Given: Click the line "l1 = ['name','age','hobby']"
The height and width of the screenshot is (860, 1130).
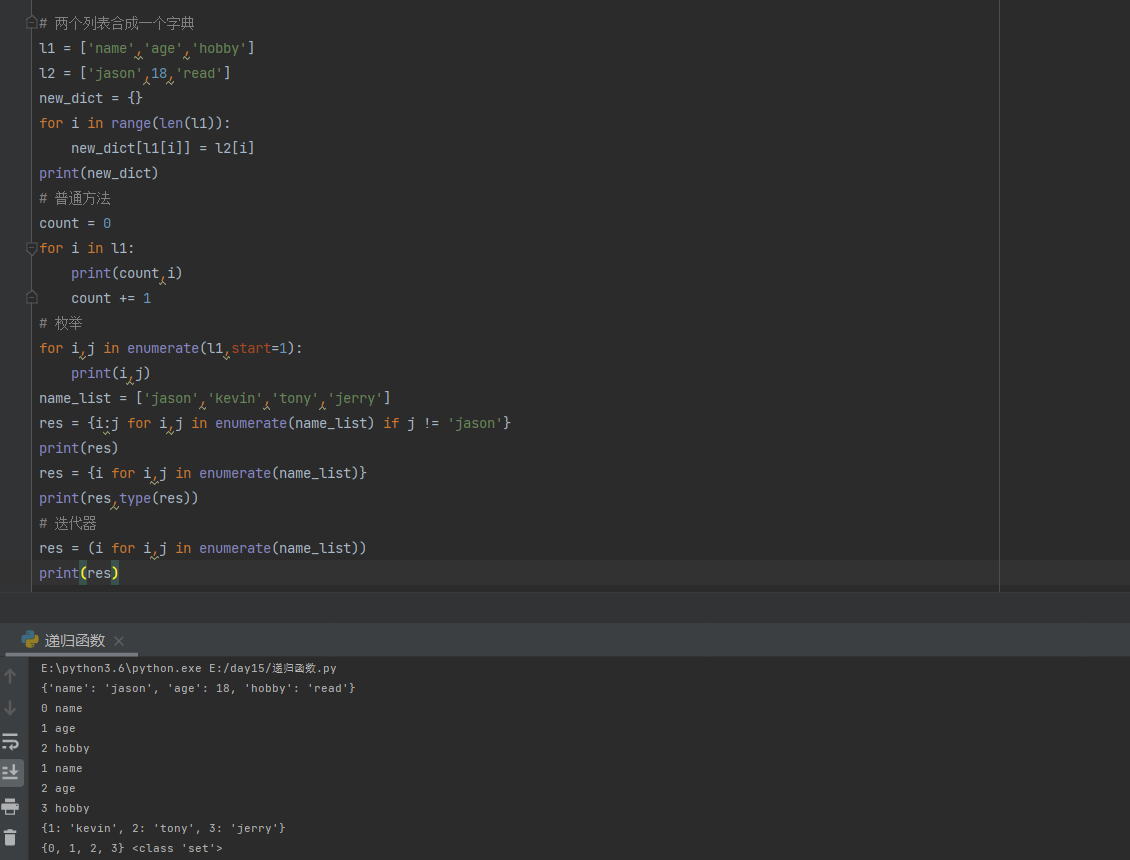Looking at the screenshot, I should (147, 48).
